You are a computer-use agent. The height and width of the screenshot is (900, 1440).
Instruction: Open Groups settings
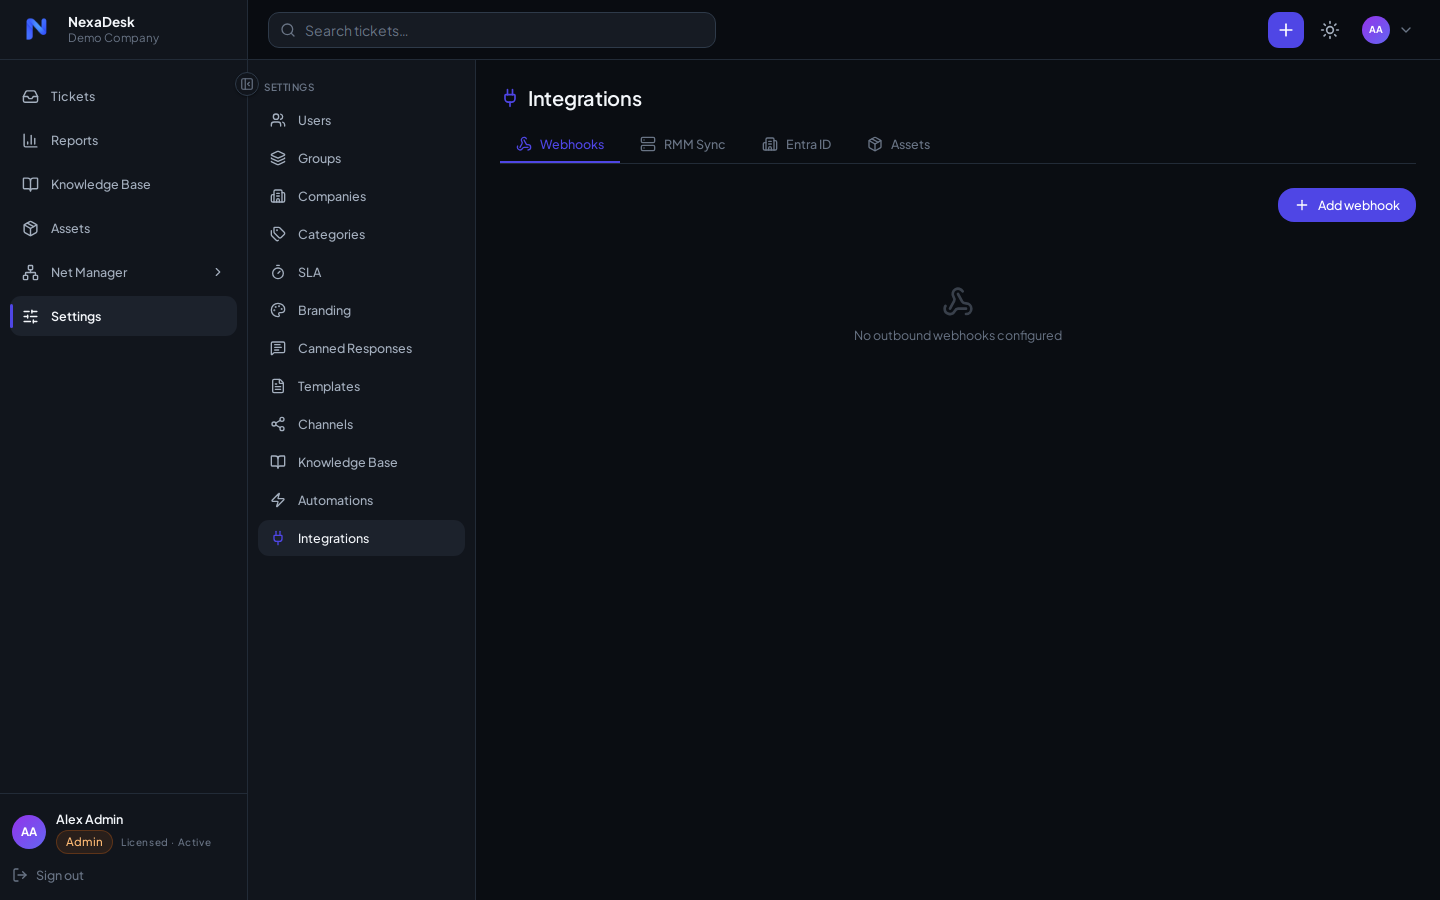[361, 158]
